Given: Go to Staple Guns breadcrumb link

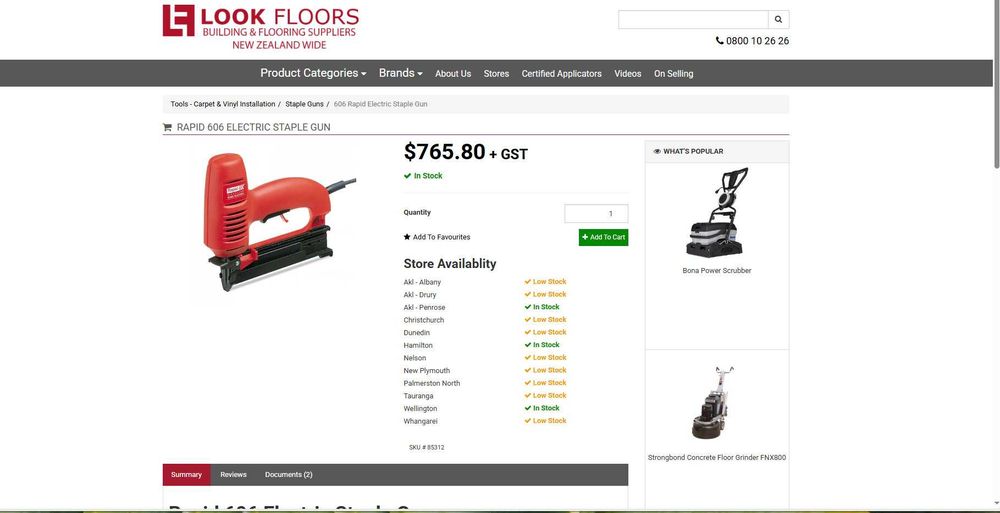Looking at the screenshot, I should pyautogui.click(x=304, y=104).
